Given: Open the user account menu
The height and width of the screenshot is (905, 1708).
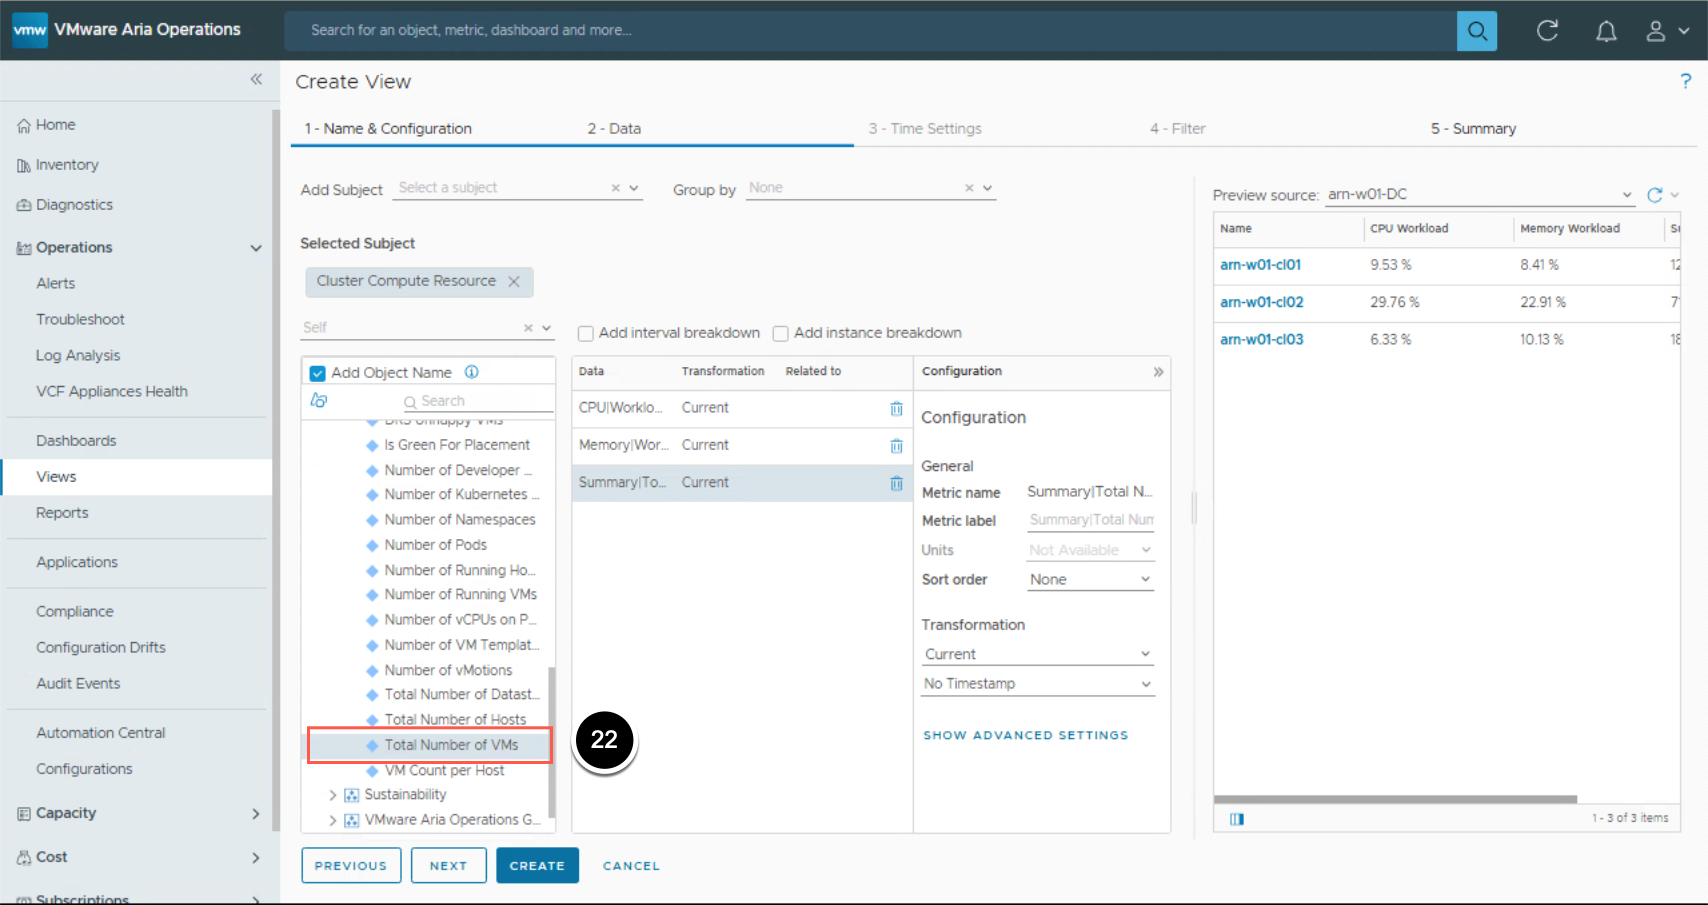Looking at the screenshot, I should [1666, 31].
